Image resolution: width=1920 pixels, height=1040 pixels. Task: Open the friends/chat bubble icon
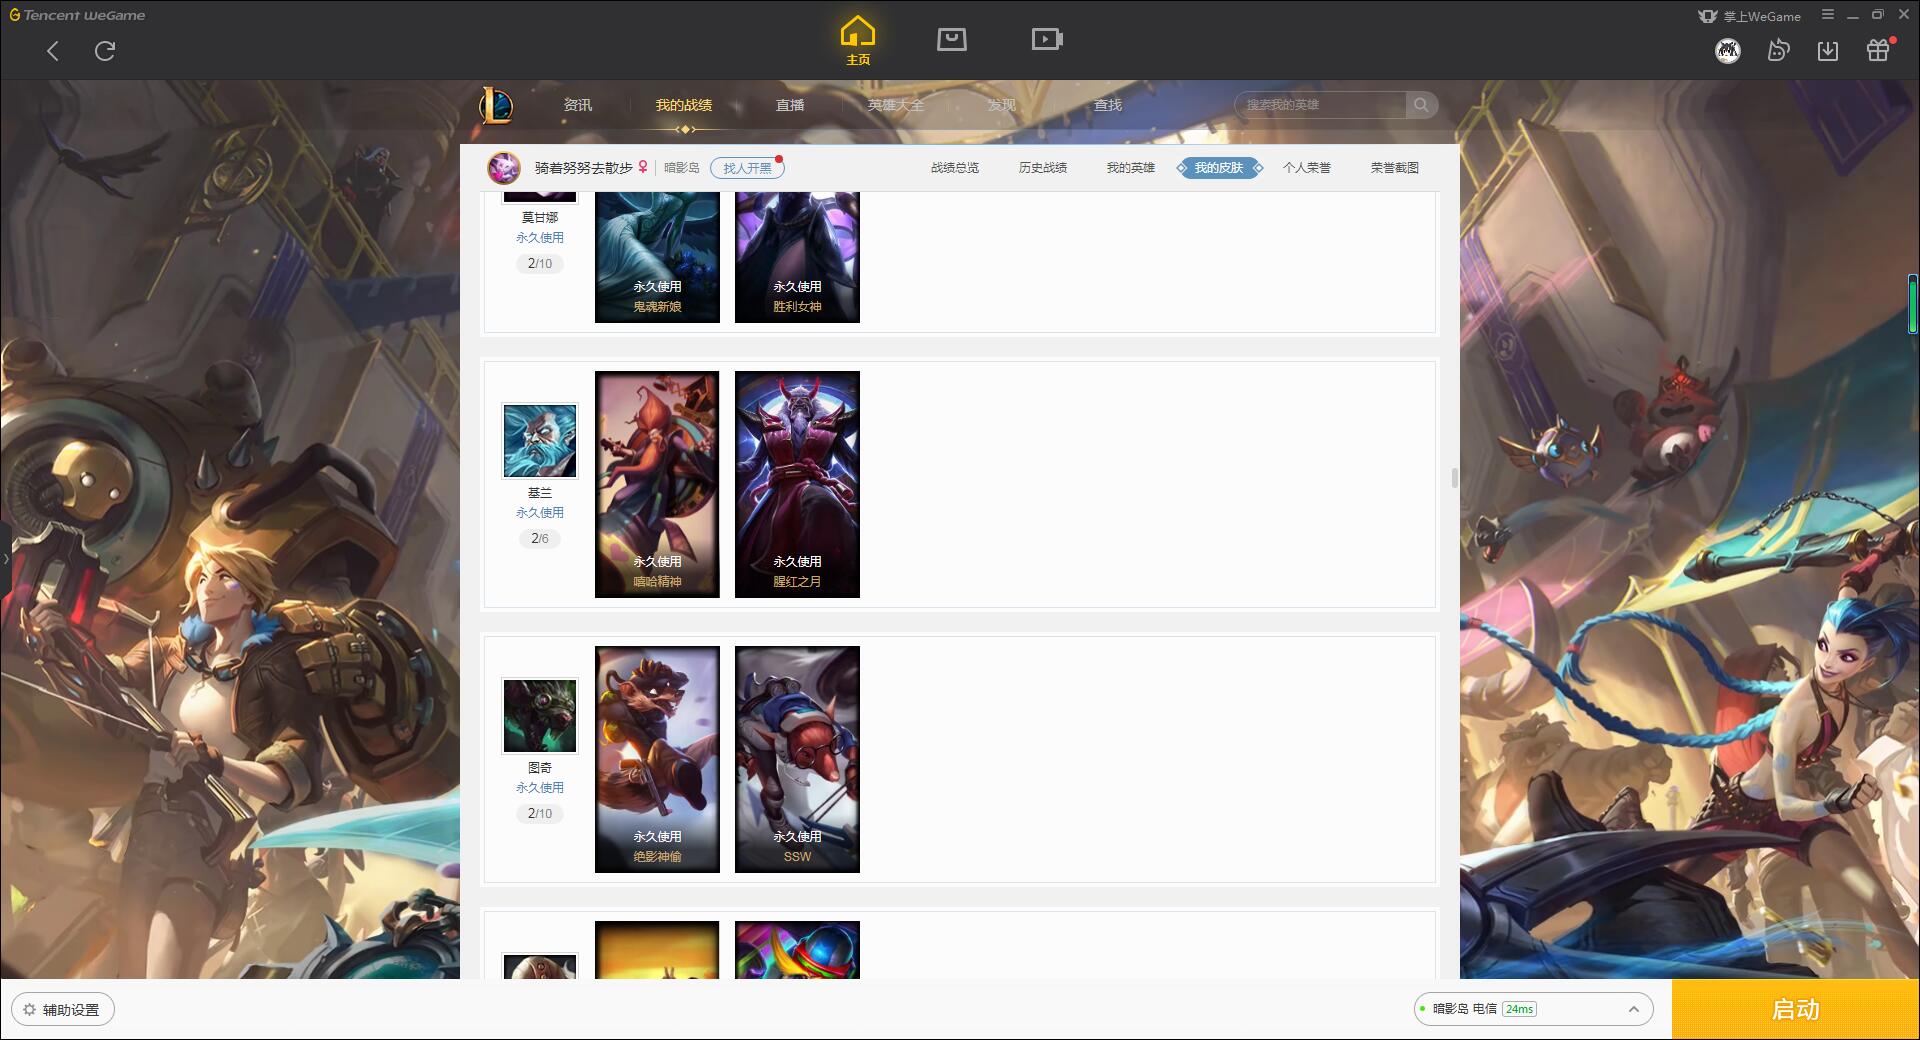pos(1778,51)
